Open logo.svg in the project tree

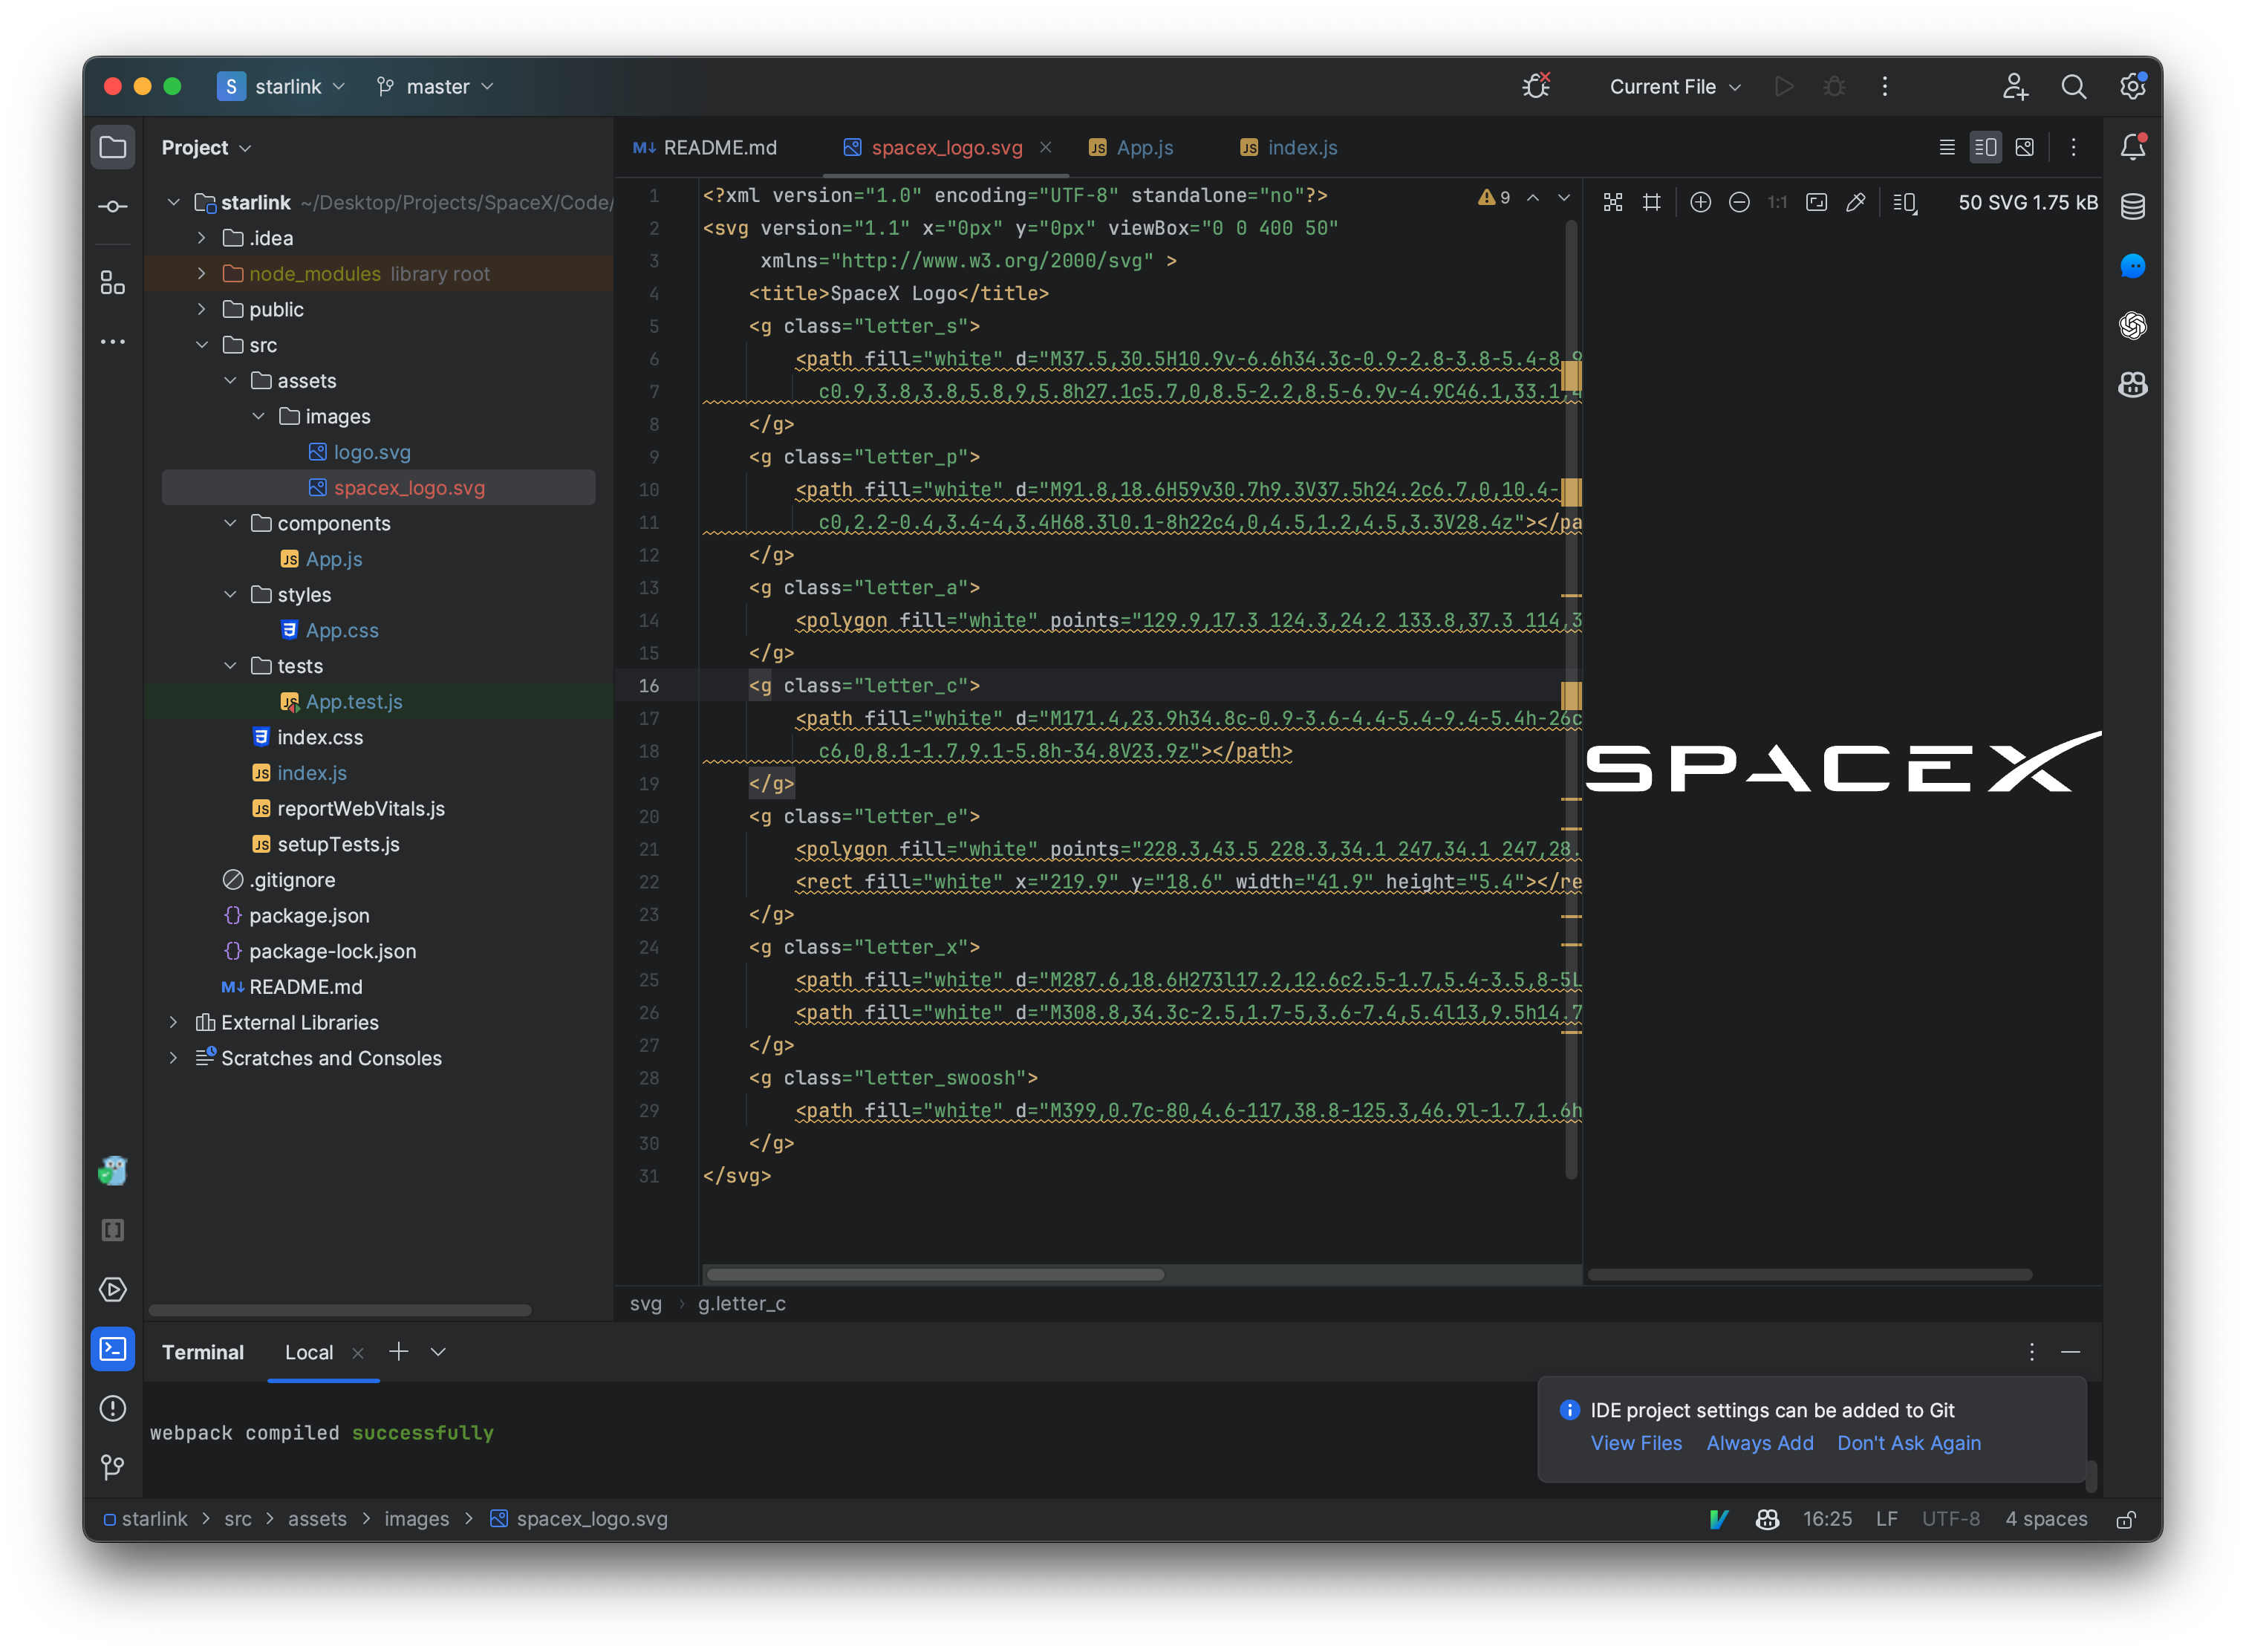(372, 453)
